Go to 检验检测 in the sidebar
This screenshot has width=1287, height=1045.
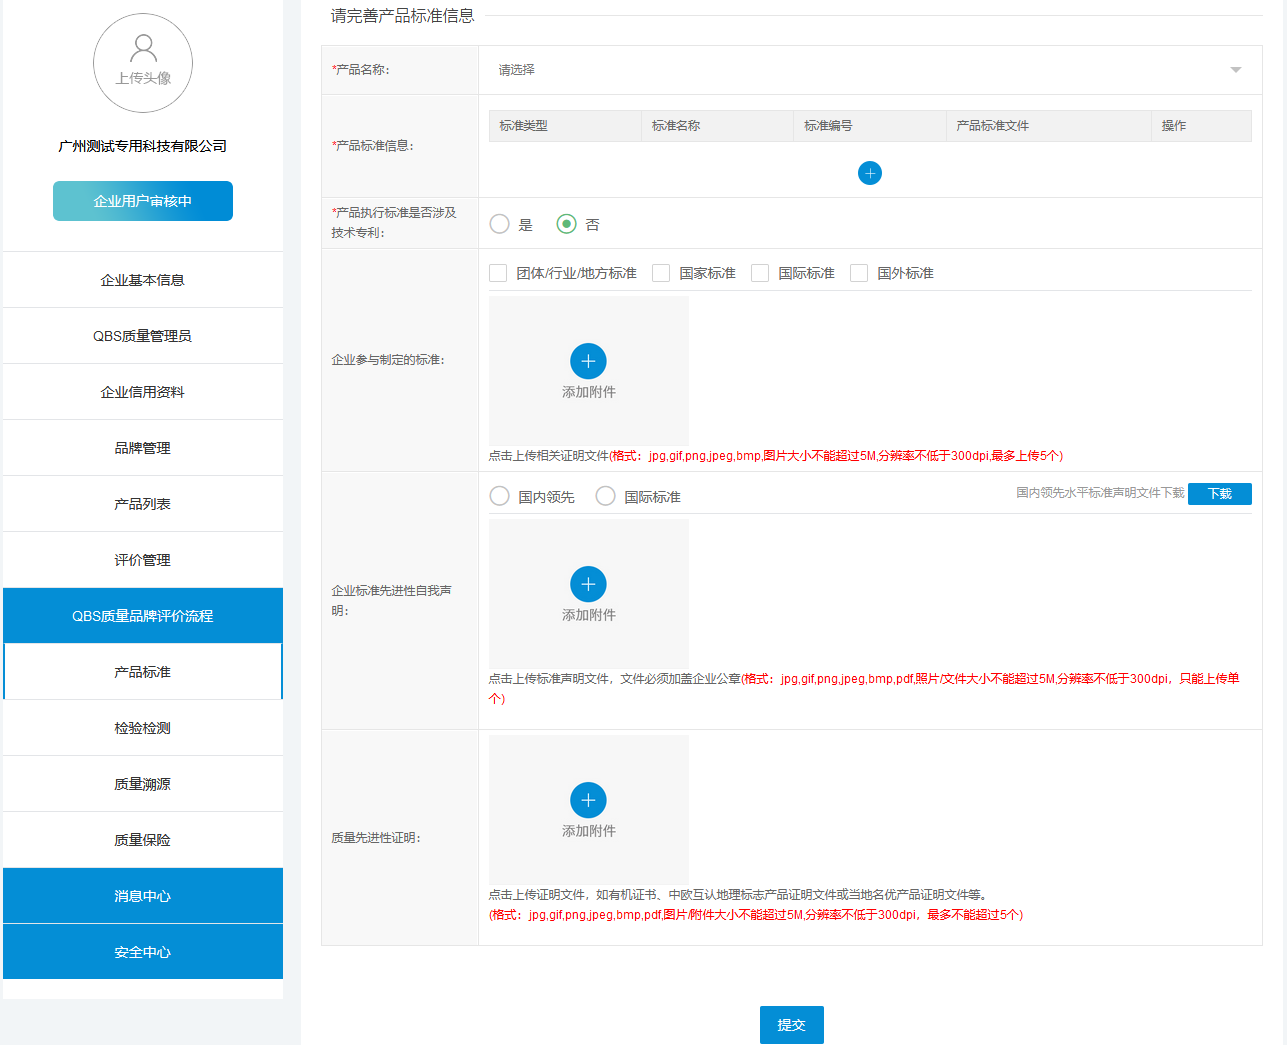pos(143,728)
